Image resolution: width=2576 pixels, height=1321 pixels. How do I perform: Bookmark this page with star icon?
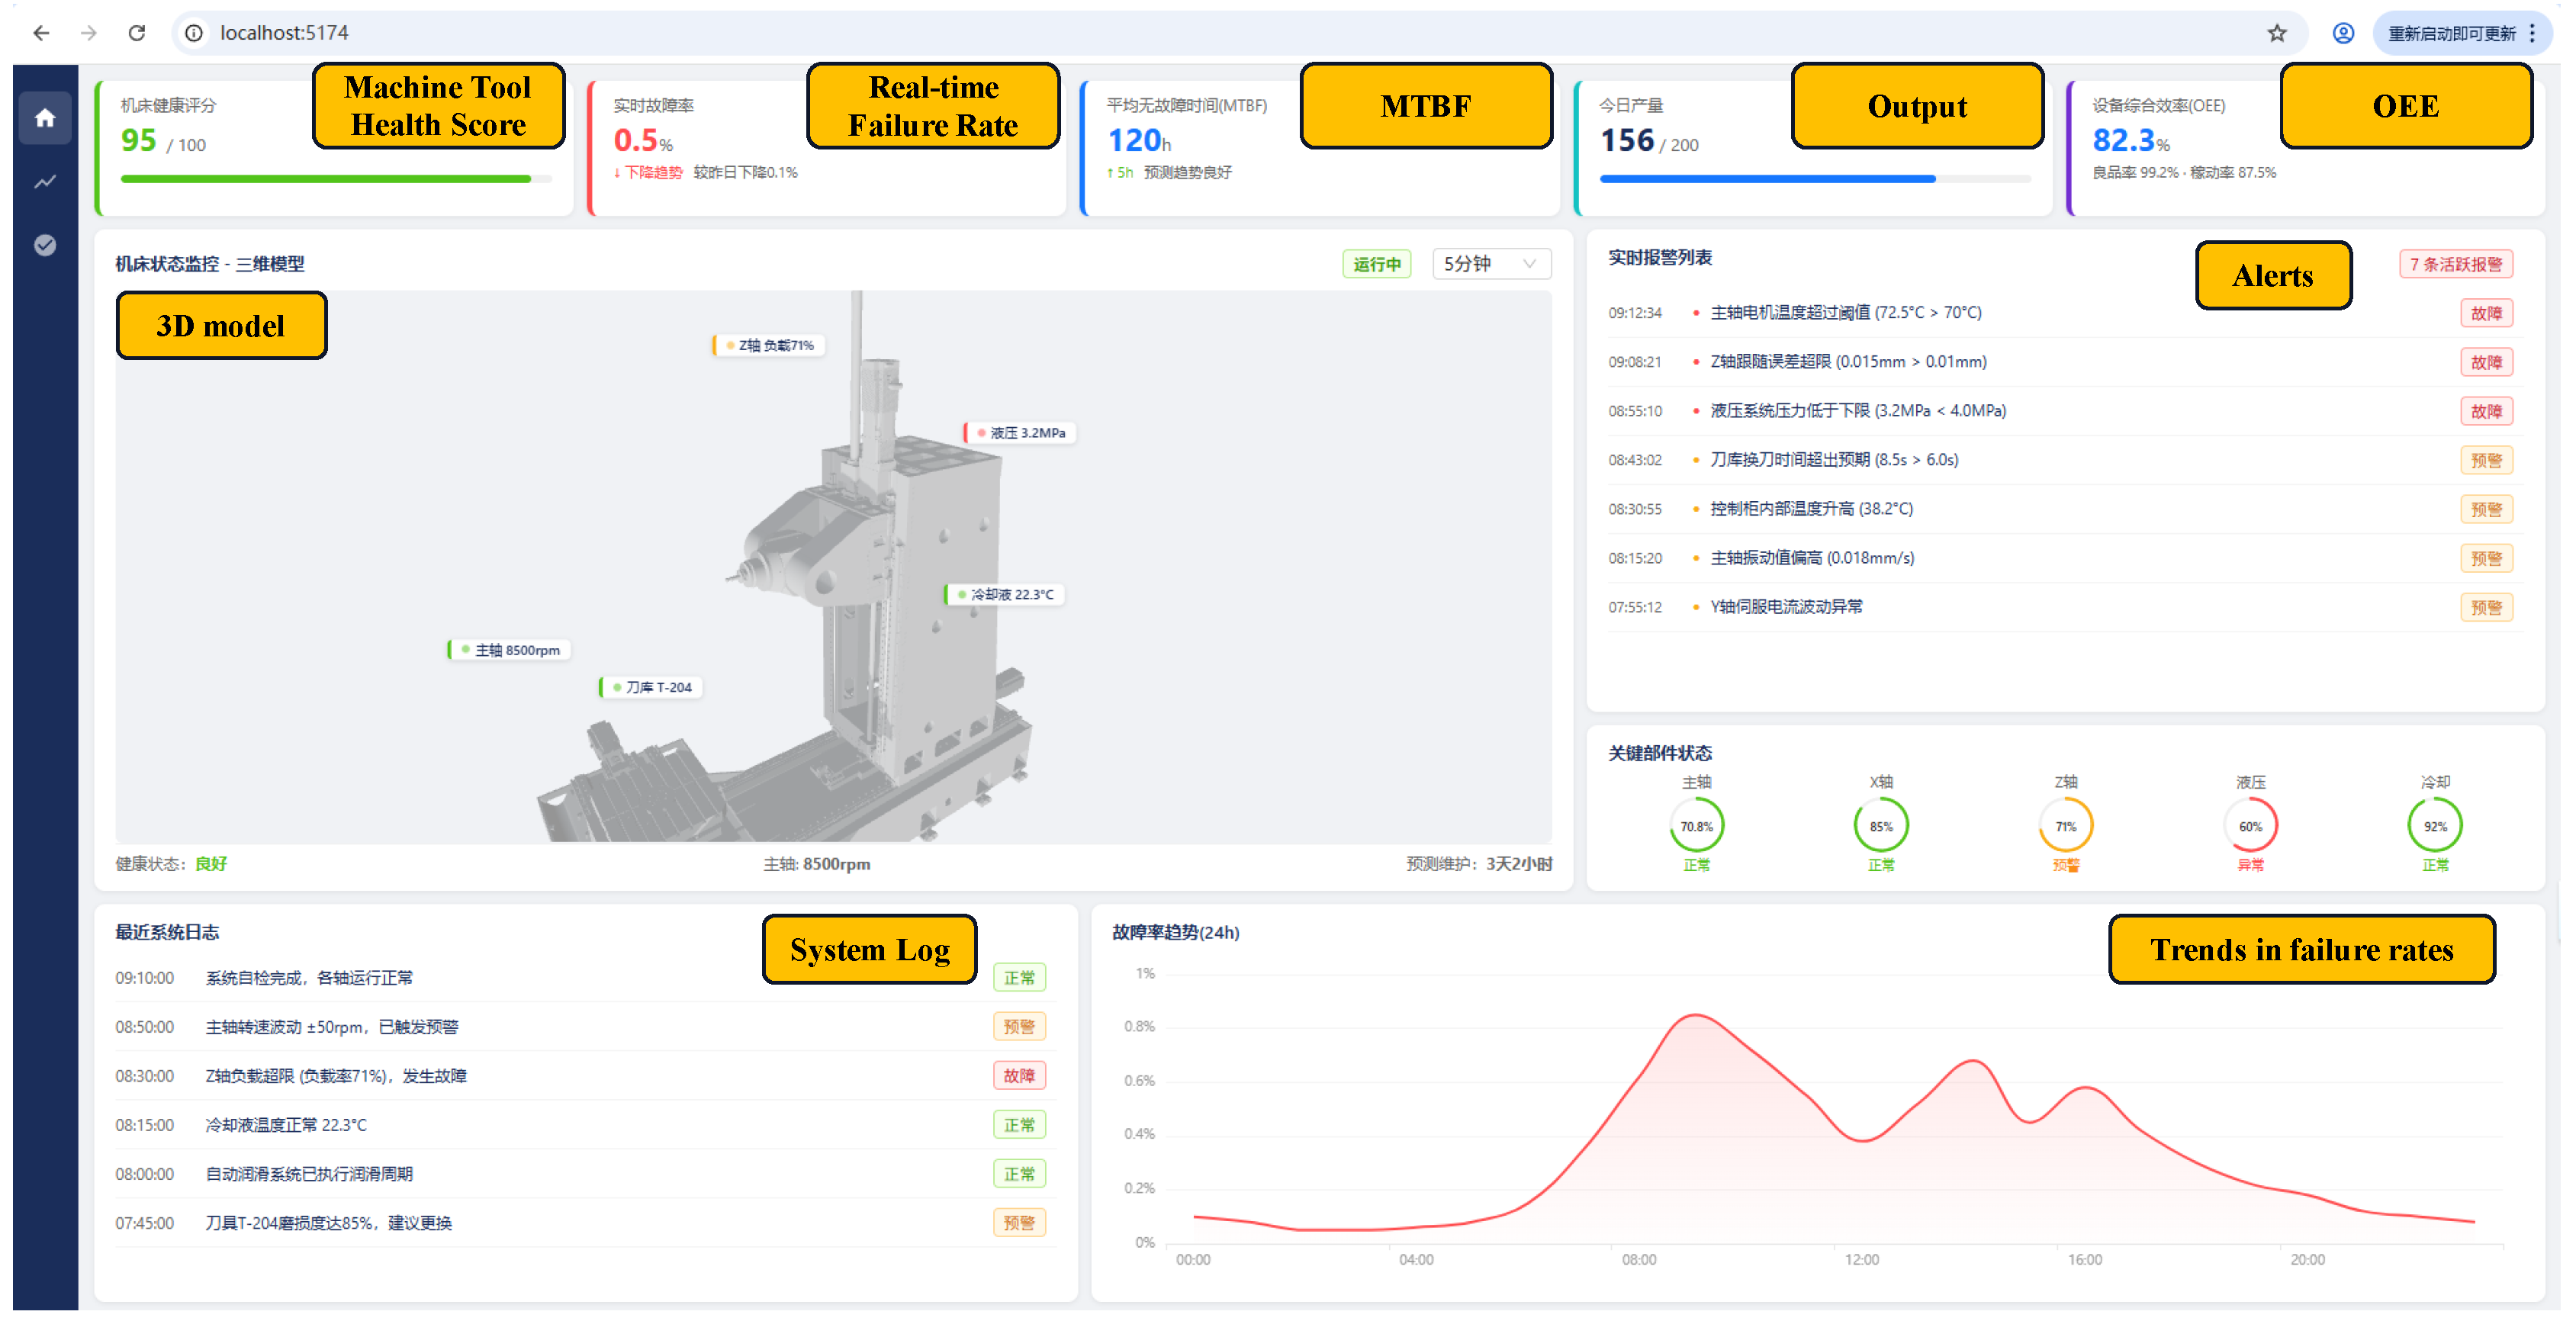tap(2277, 33)
